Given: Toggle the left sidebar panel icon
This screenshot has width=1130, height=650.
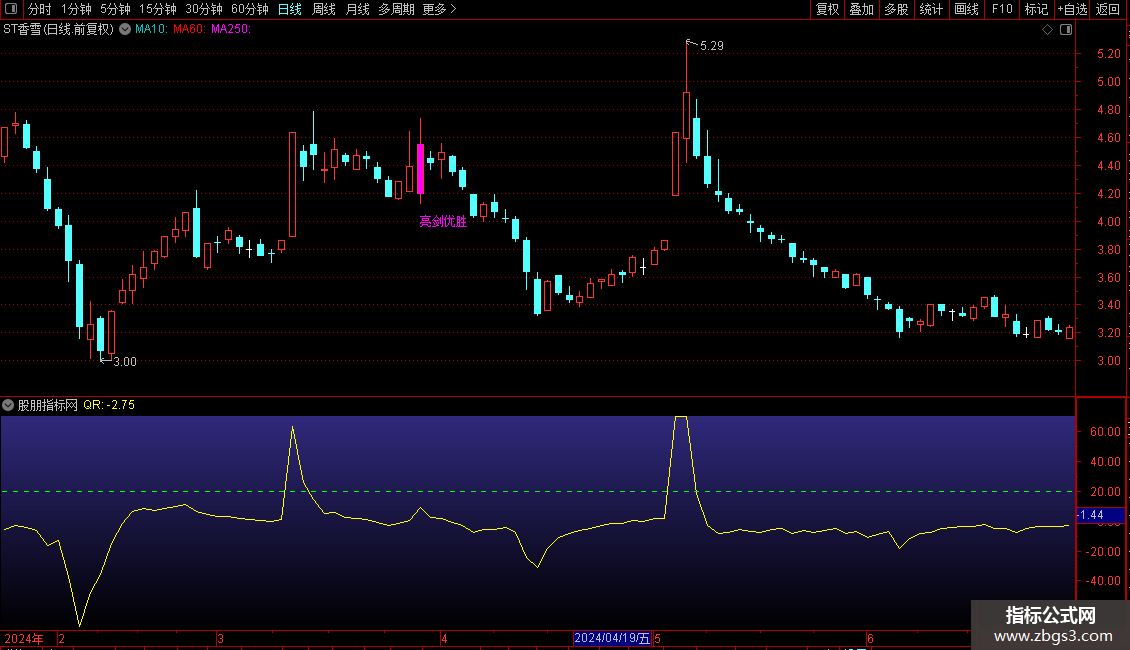Looking at the screenshot, I should point(11,9).
